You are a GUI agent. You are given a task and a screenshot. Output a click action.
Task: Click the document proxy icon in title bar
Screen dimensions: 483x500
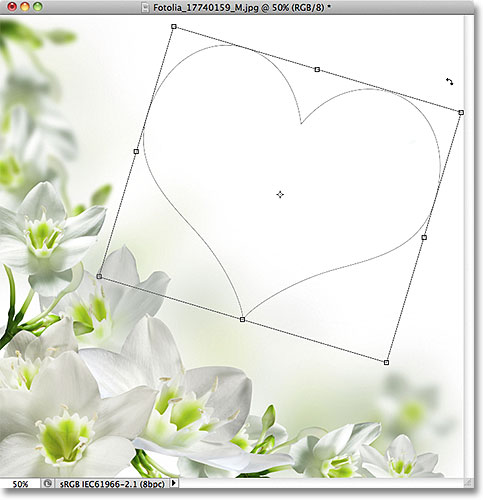pyautogui.click(x=145, y=7)
